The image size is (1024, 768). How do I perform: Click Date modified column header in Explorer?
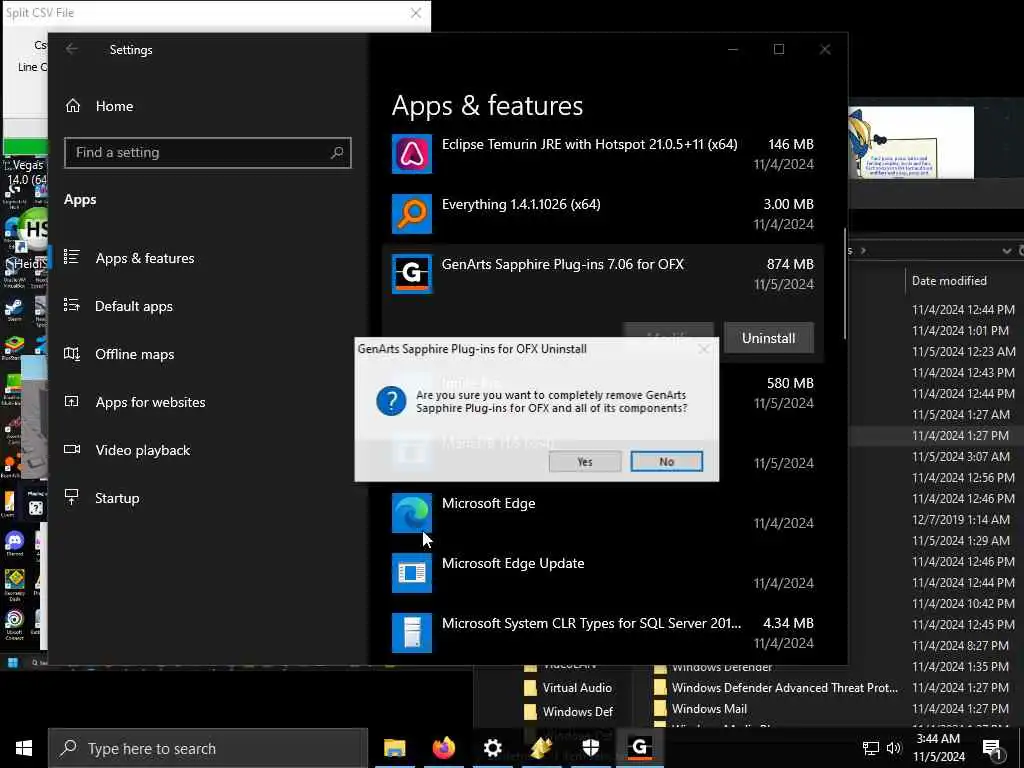(949, 281)
